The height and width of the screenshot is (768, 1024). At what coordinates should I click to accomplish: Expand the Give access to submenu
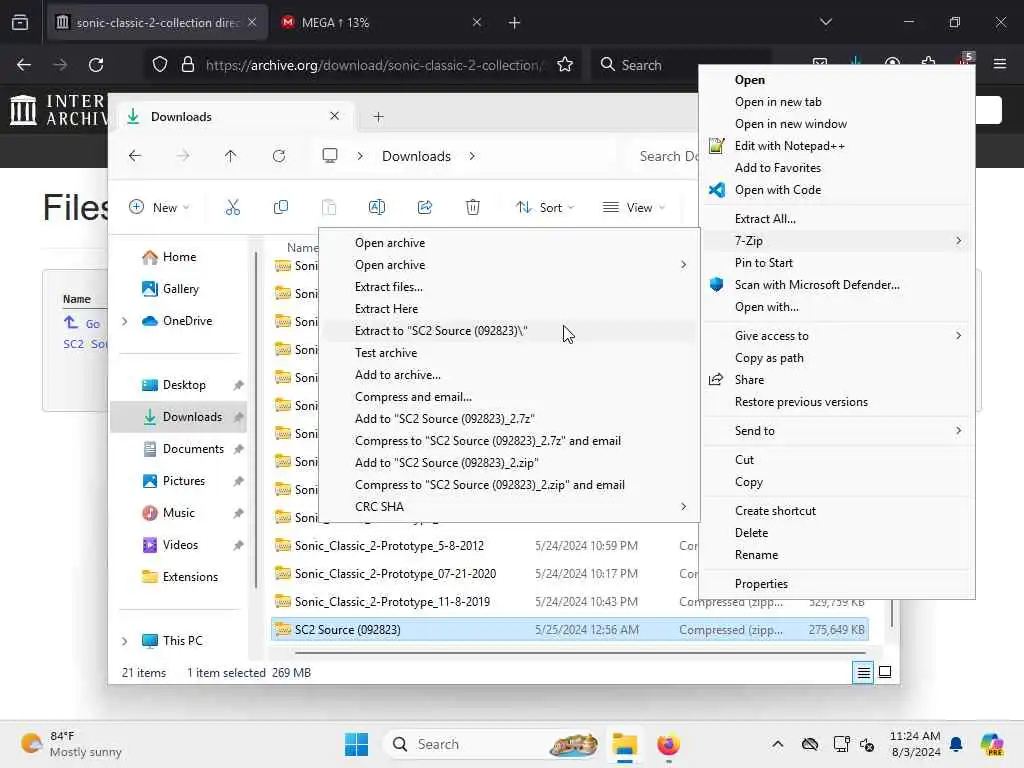point(958,336)
